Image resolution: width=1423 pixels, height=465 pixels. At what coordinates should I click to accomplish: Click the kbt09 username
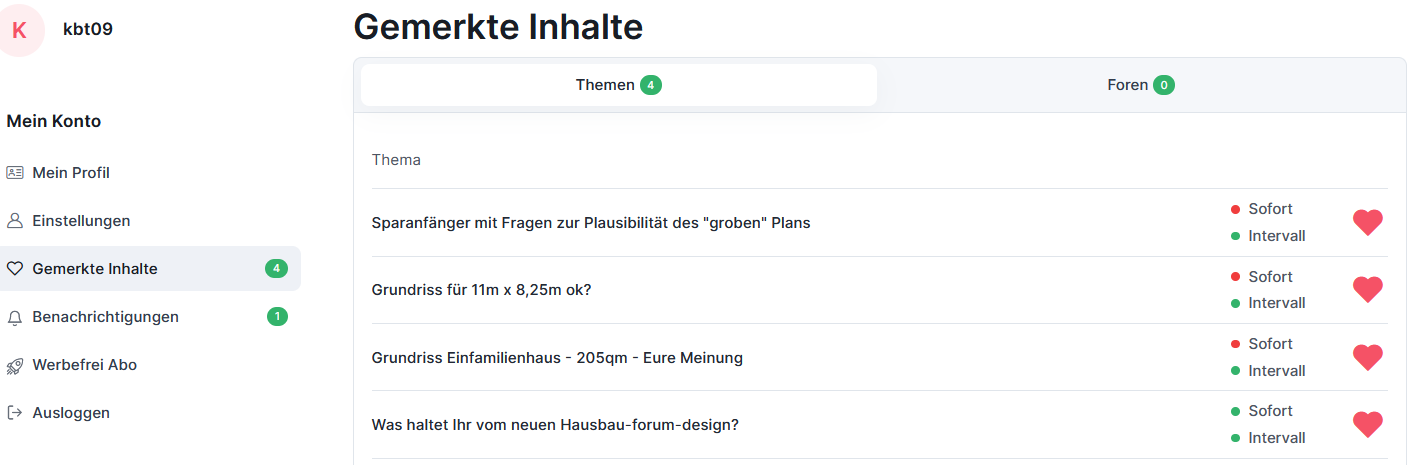pos(88,29)
